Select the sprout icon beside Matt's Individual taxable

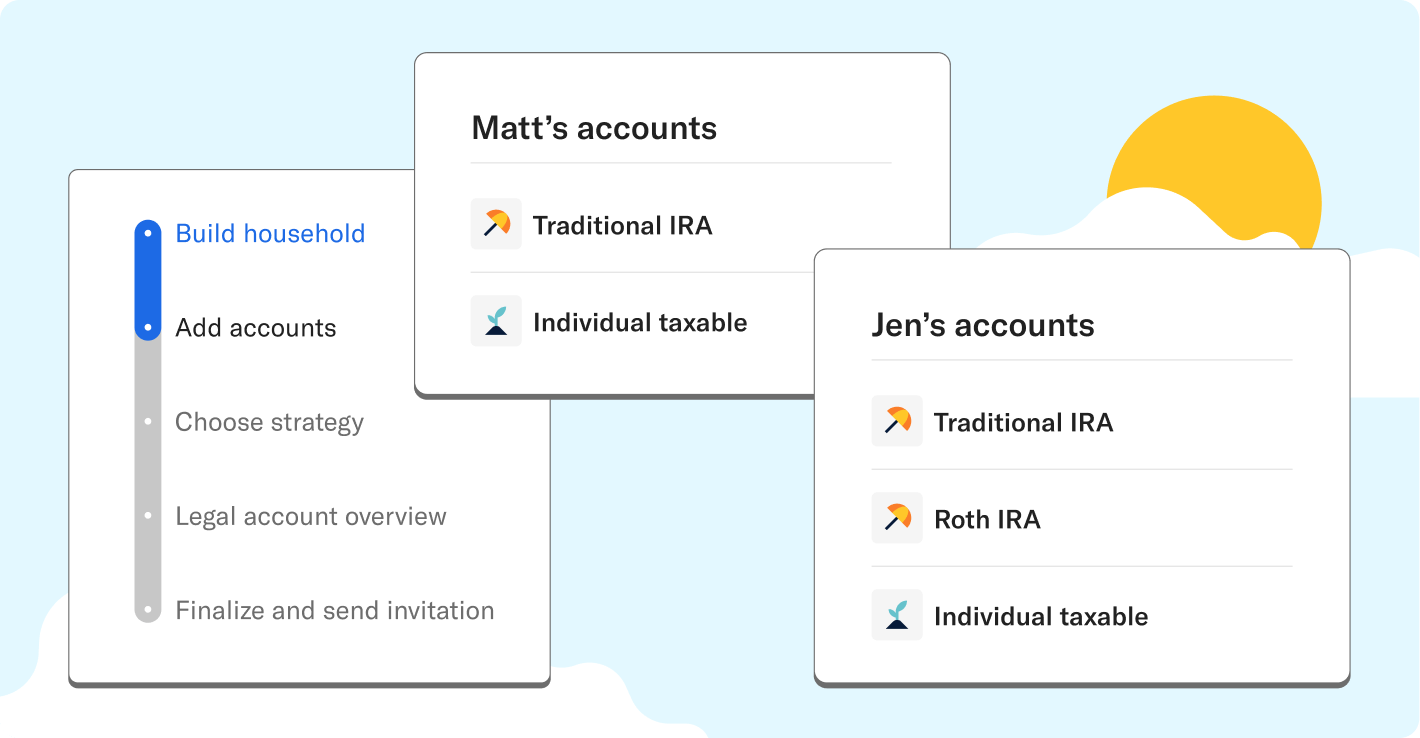tap(496, 321)
